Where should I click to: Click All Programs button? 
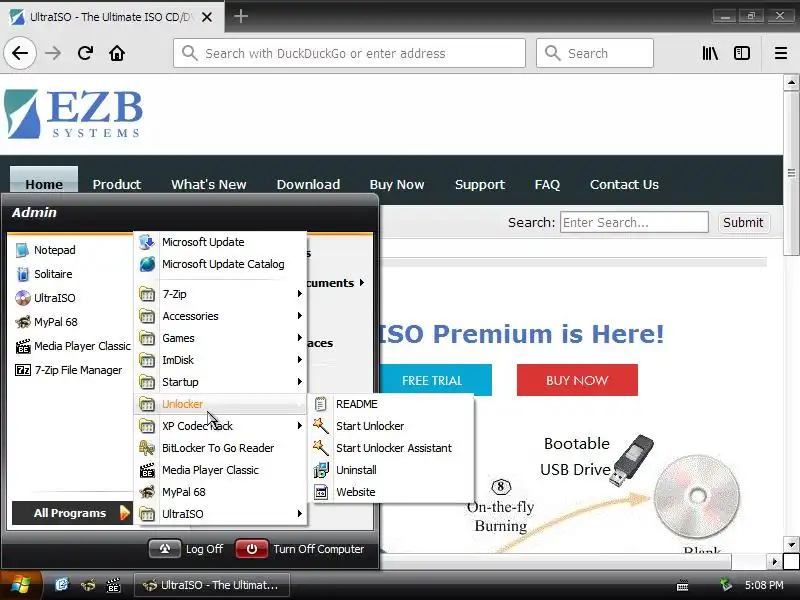[72, 513]
